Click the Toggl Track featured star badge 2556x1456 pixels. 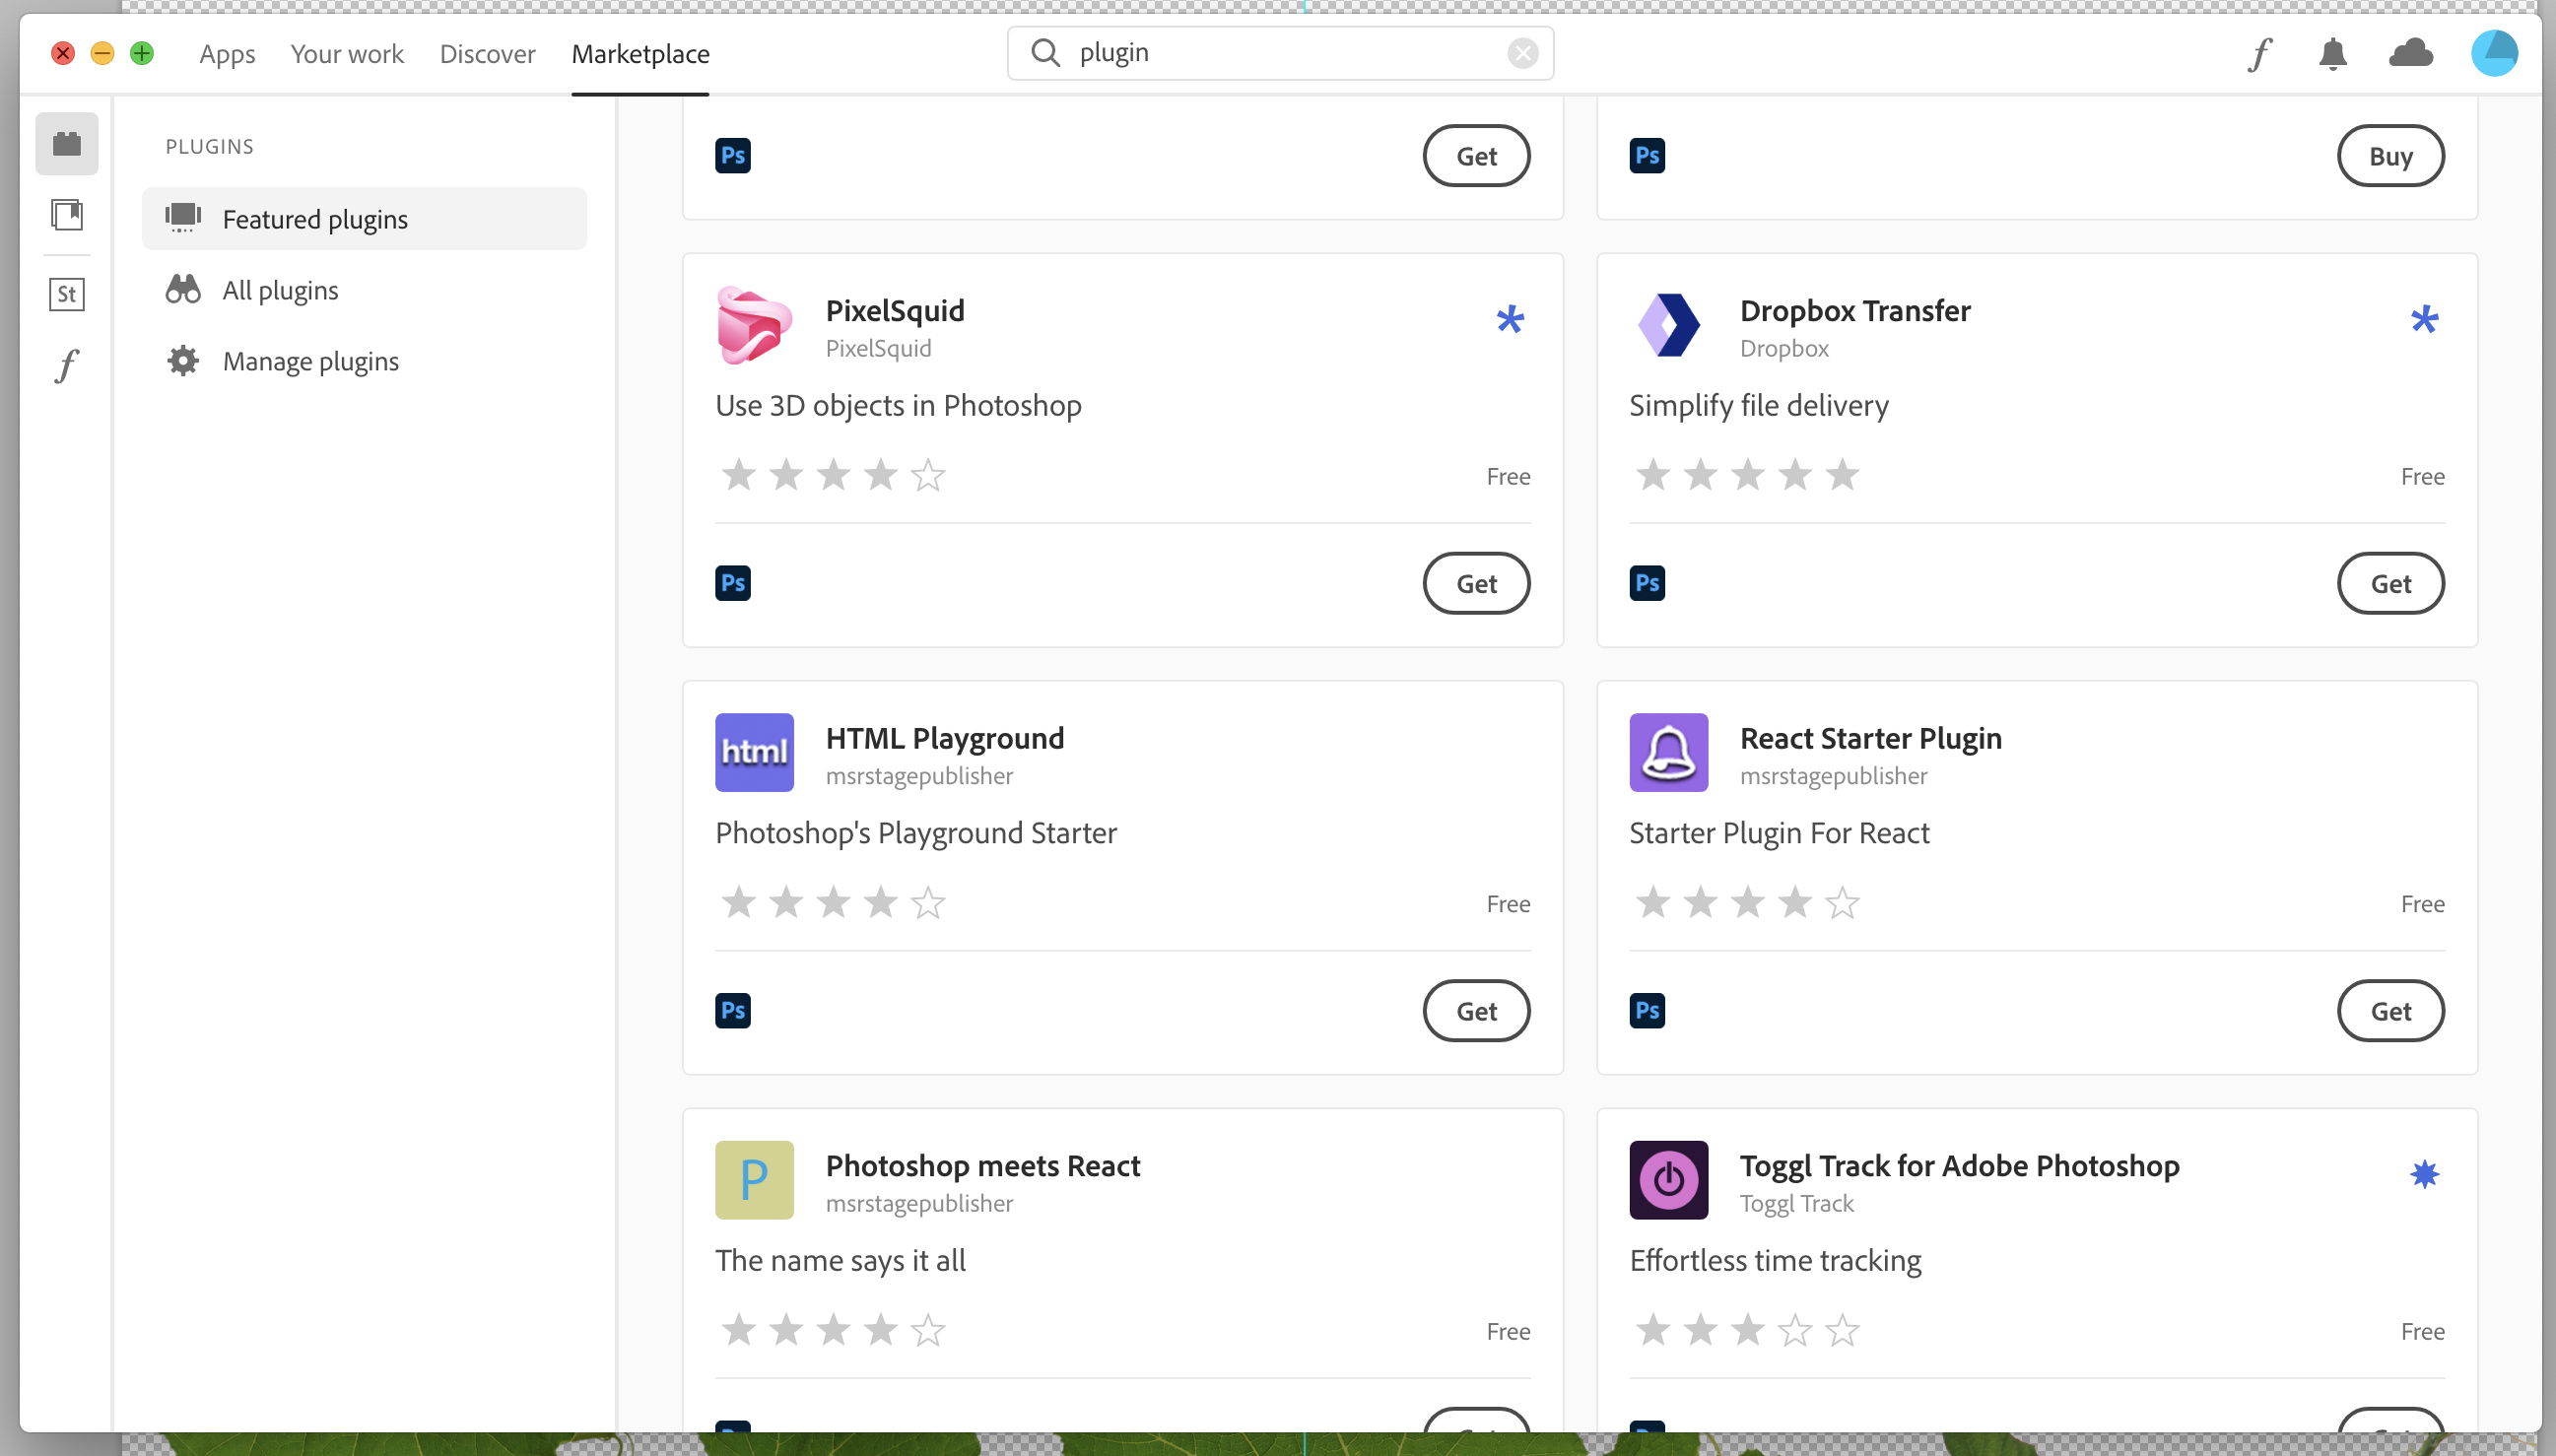point(2424,1174)
